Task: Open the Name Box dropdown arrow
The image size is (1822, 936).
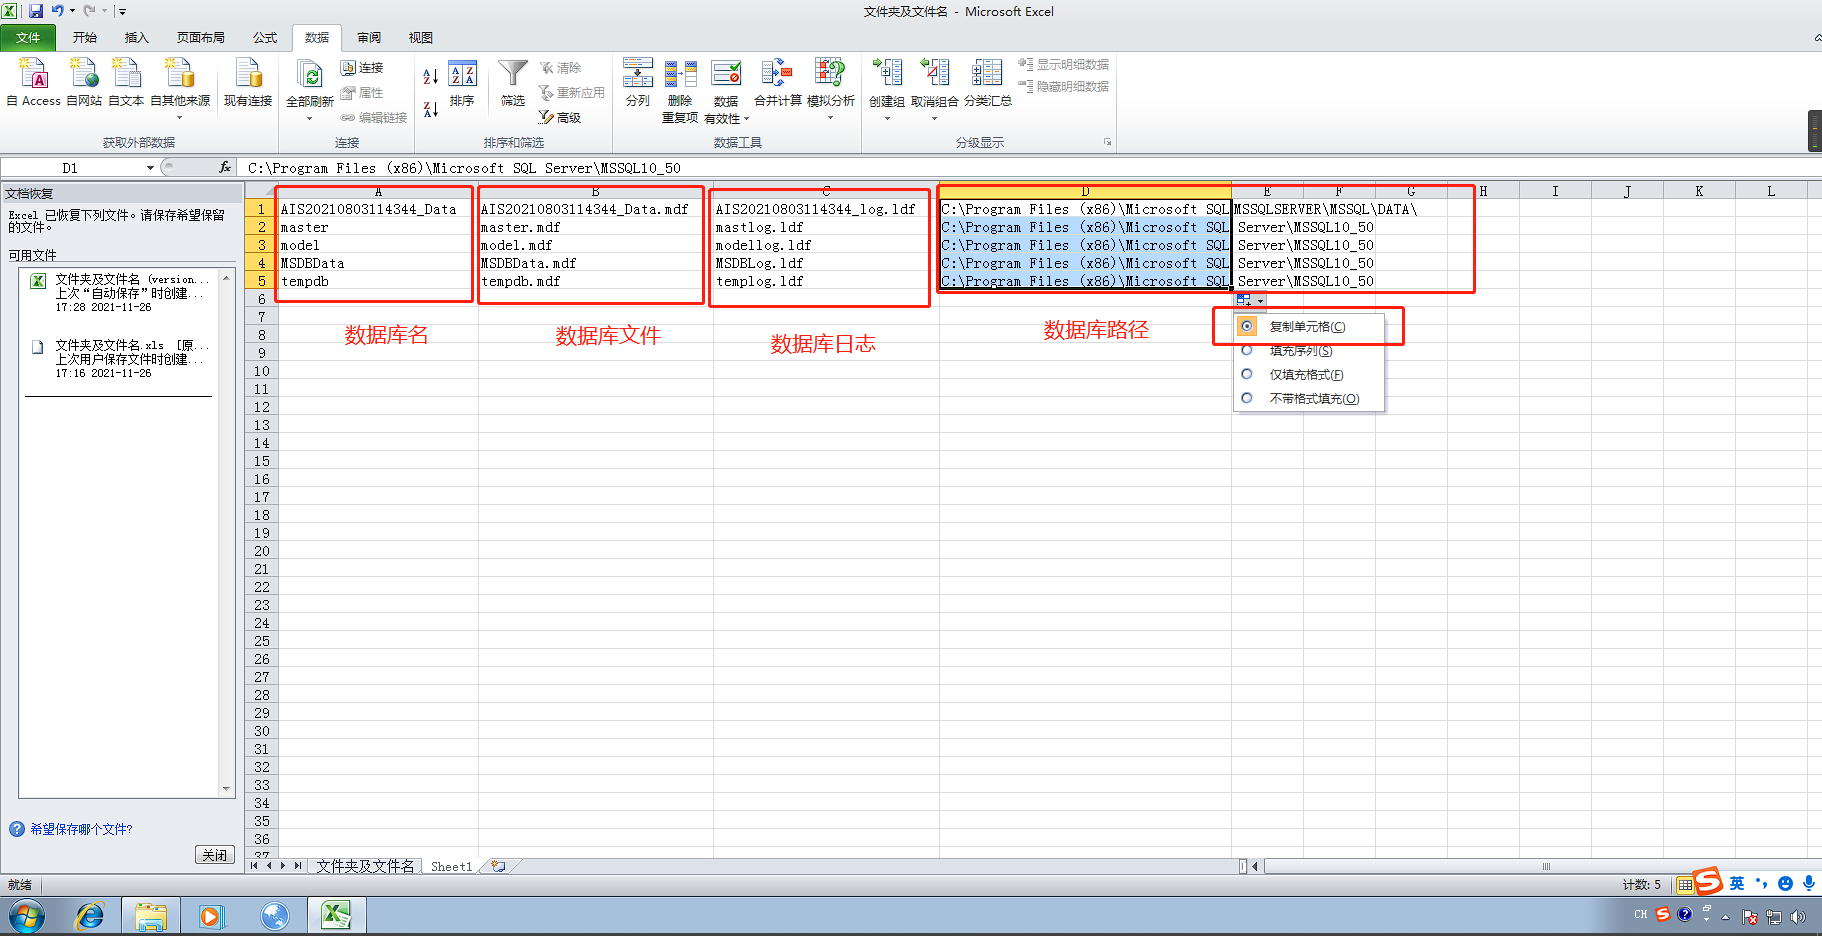Action: click(150, 168)
